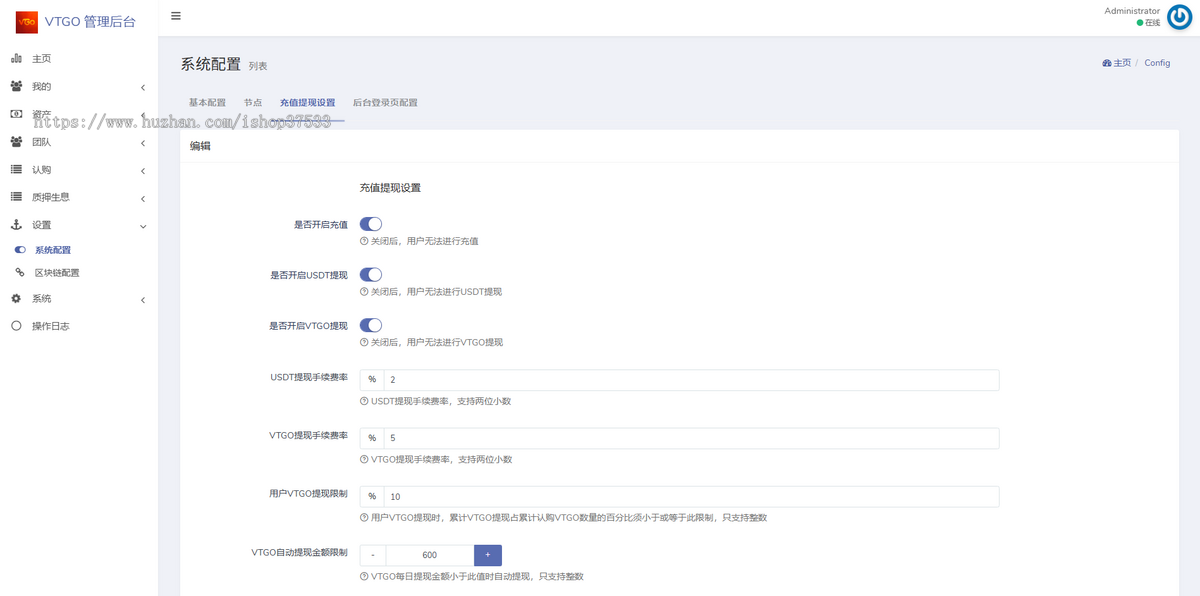Click the USDT提现手续费率 input field
The image size is (1200, 596).
click(x=690, y=379)
